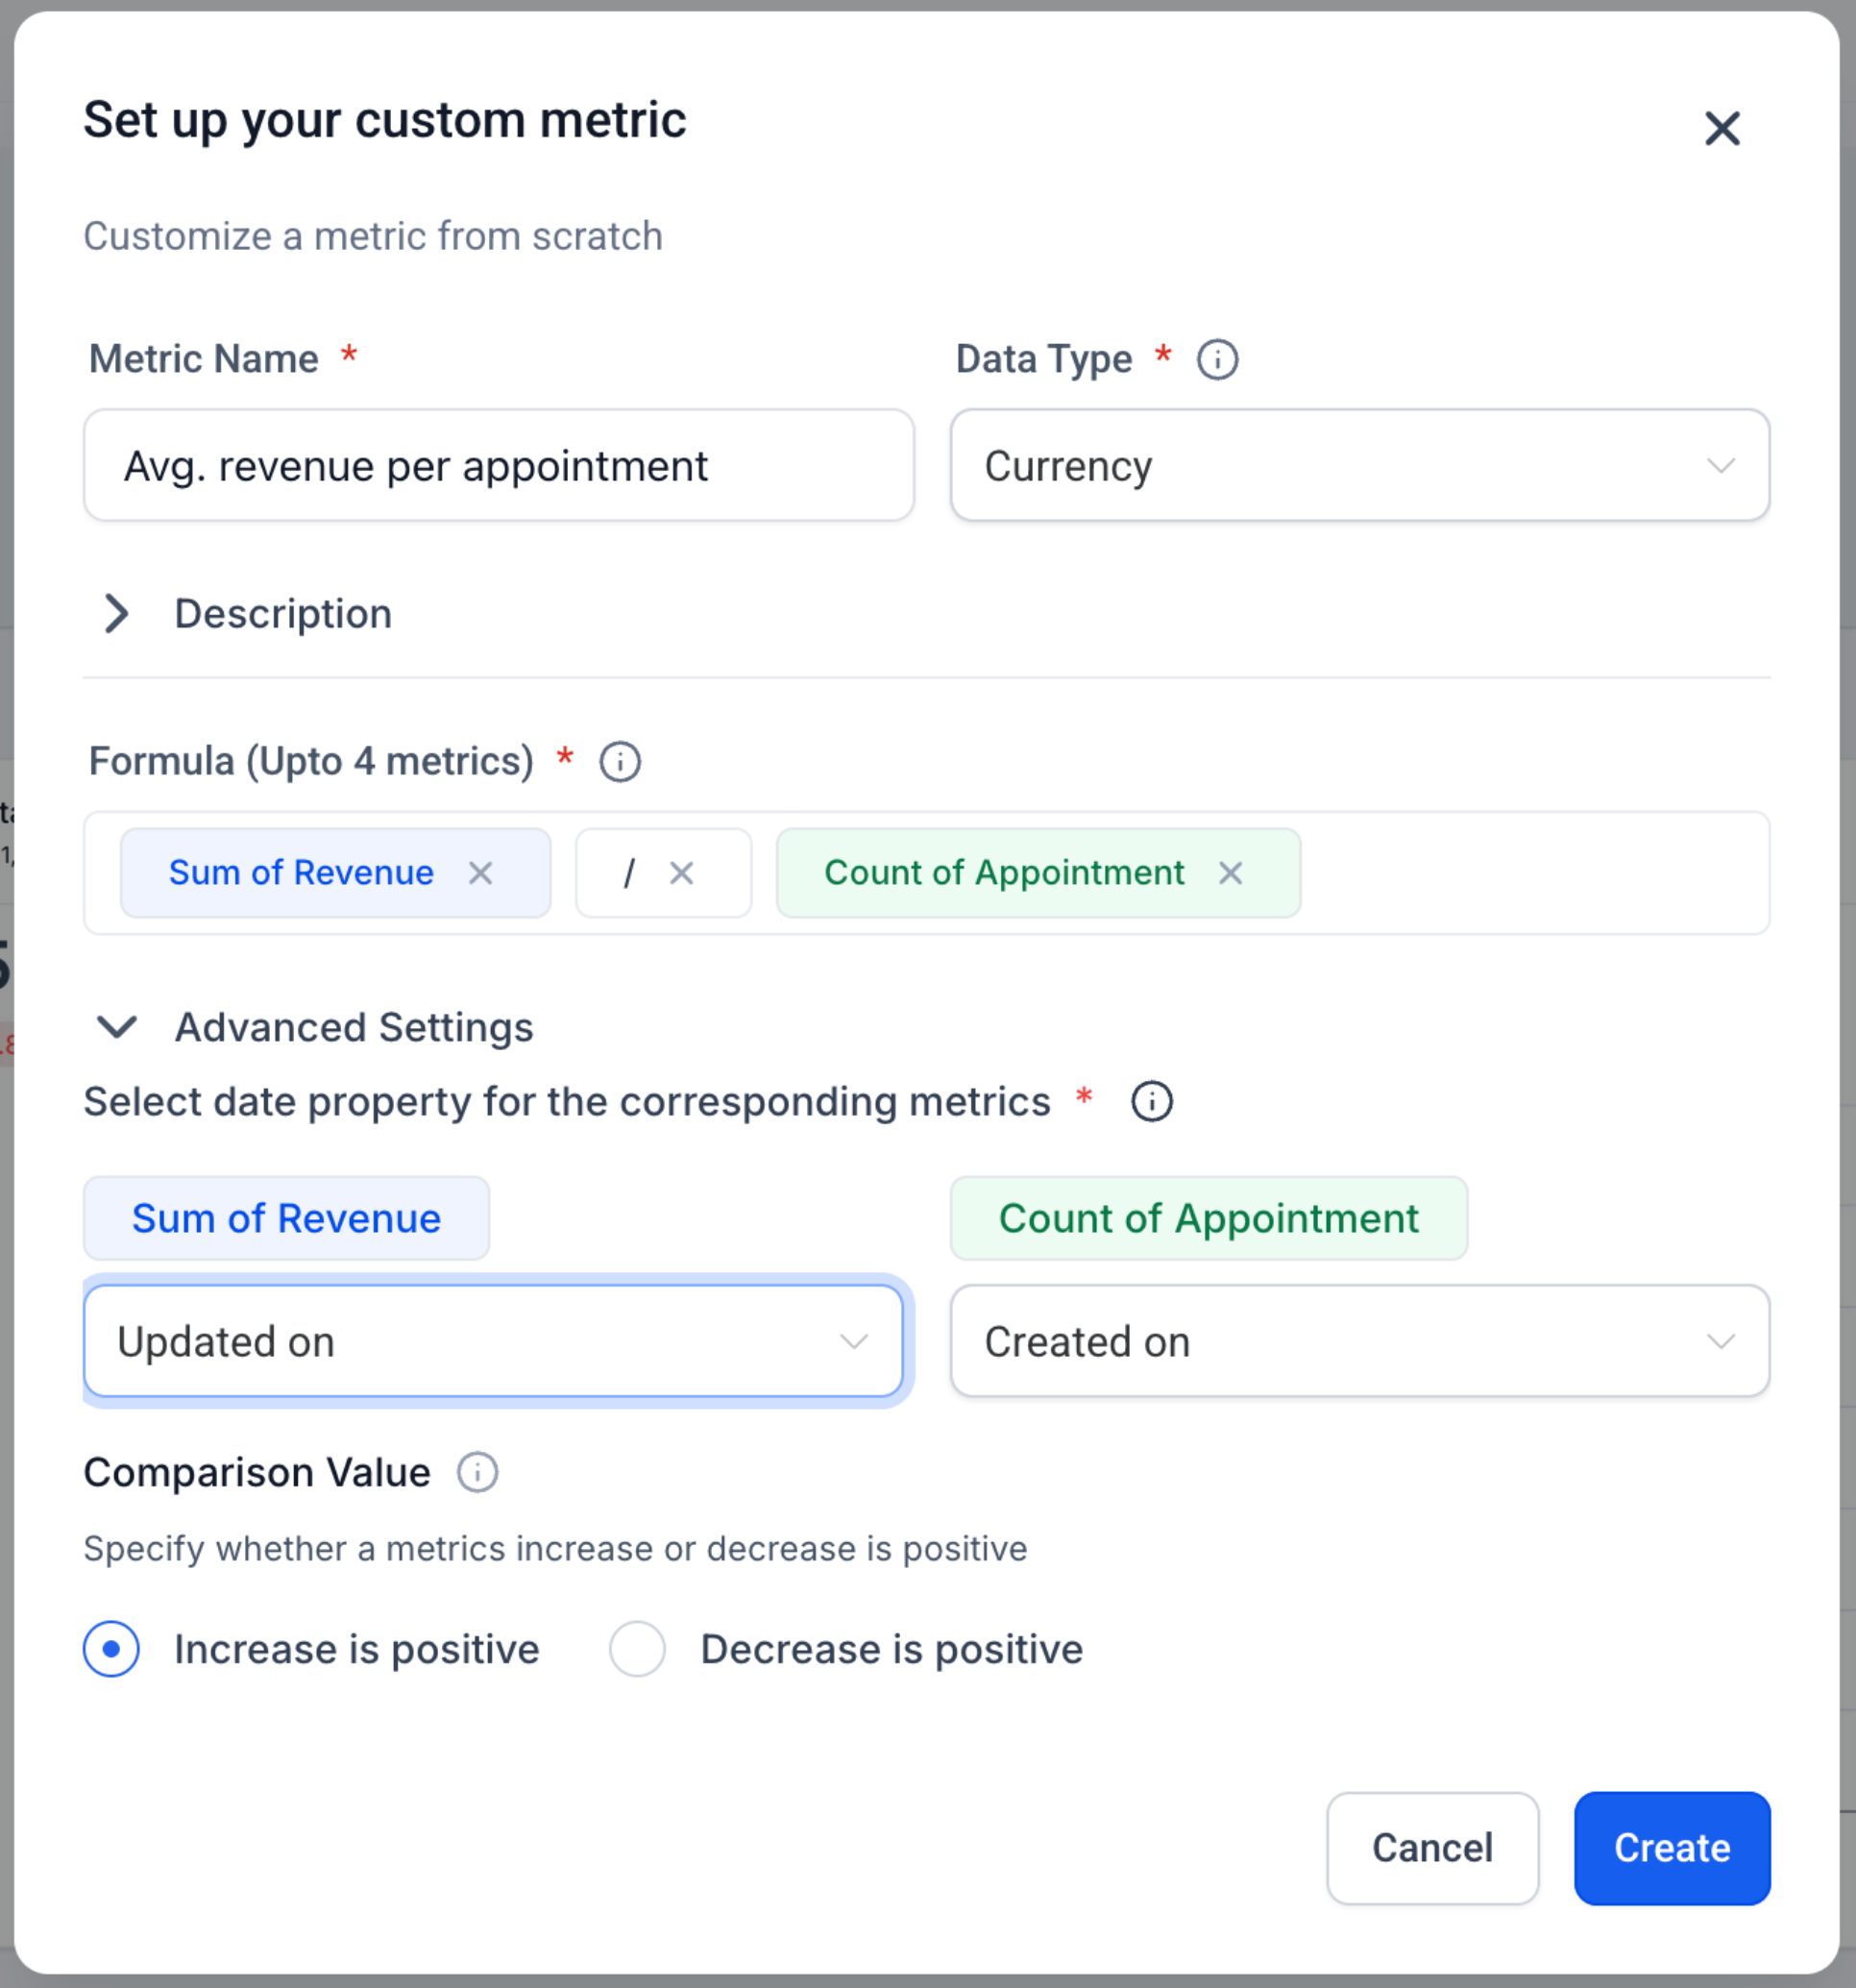Click the Data Type info icon

pos(1217,359)
